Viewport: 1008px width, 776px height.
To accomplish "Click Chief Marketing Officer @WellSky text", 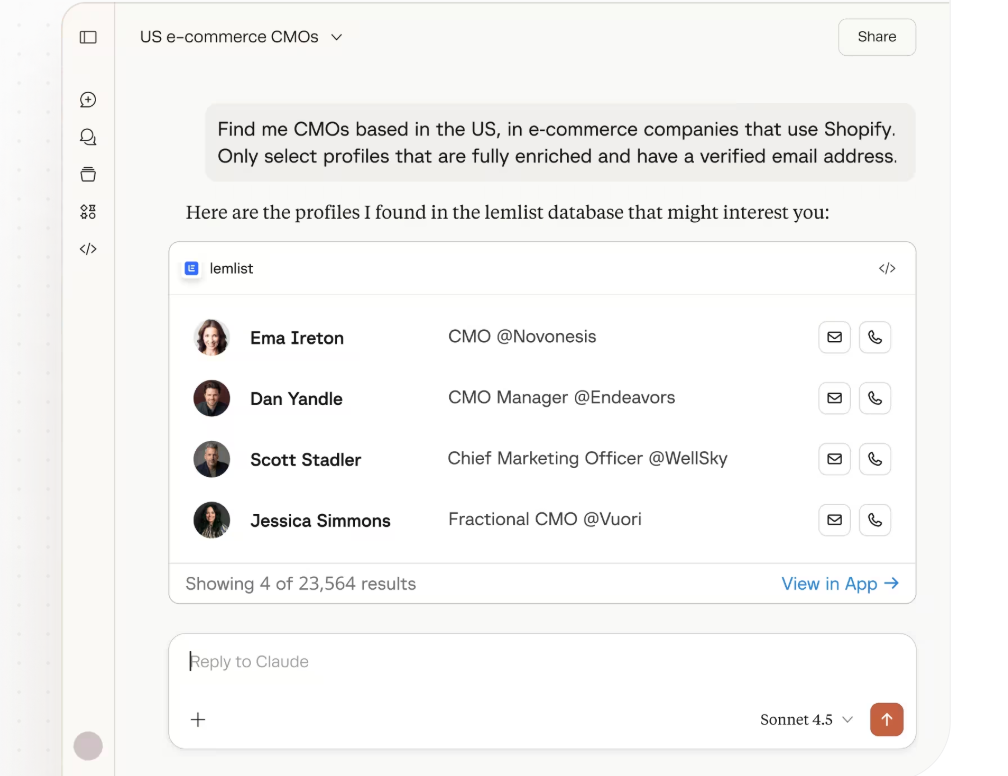I will (588, 458).
